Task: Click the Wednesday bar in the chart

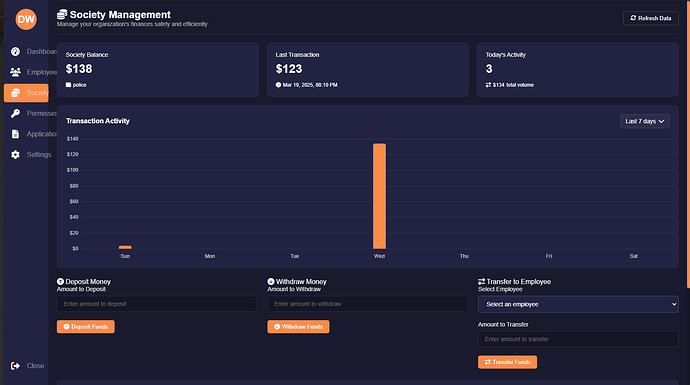Action: (x=379, y=196)
